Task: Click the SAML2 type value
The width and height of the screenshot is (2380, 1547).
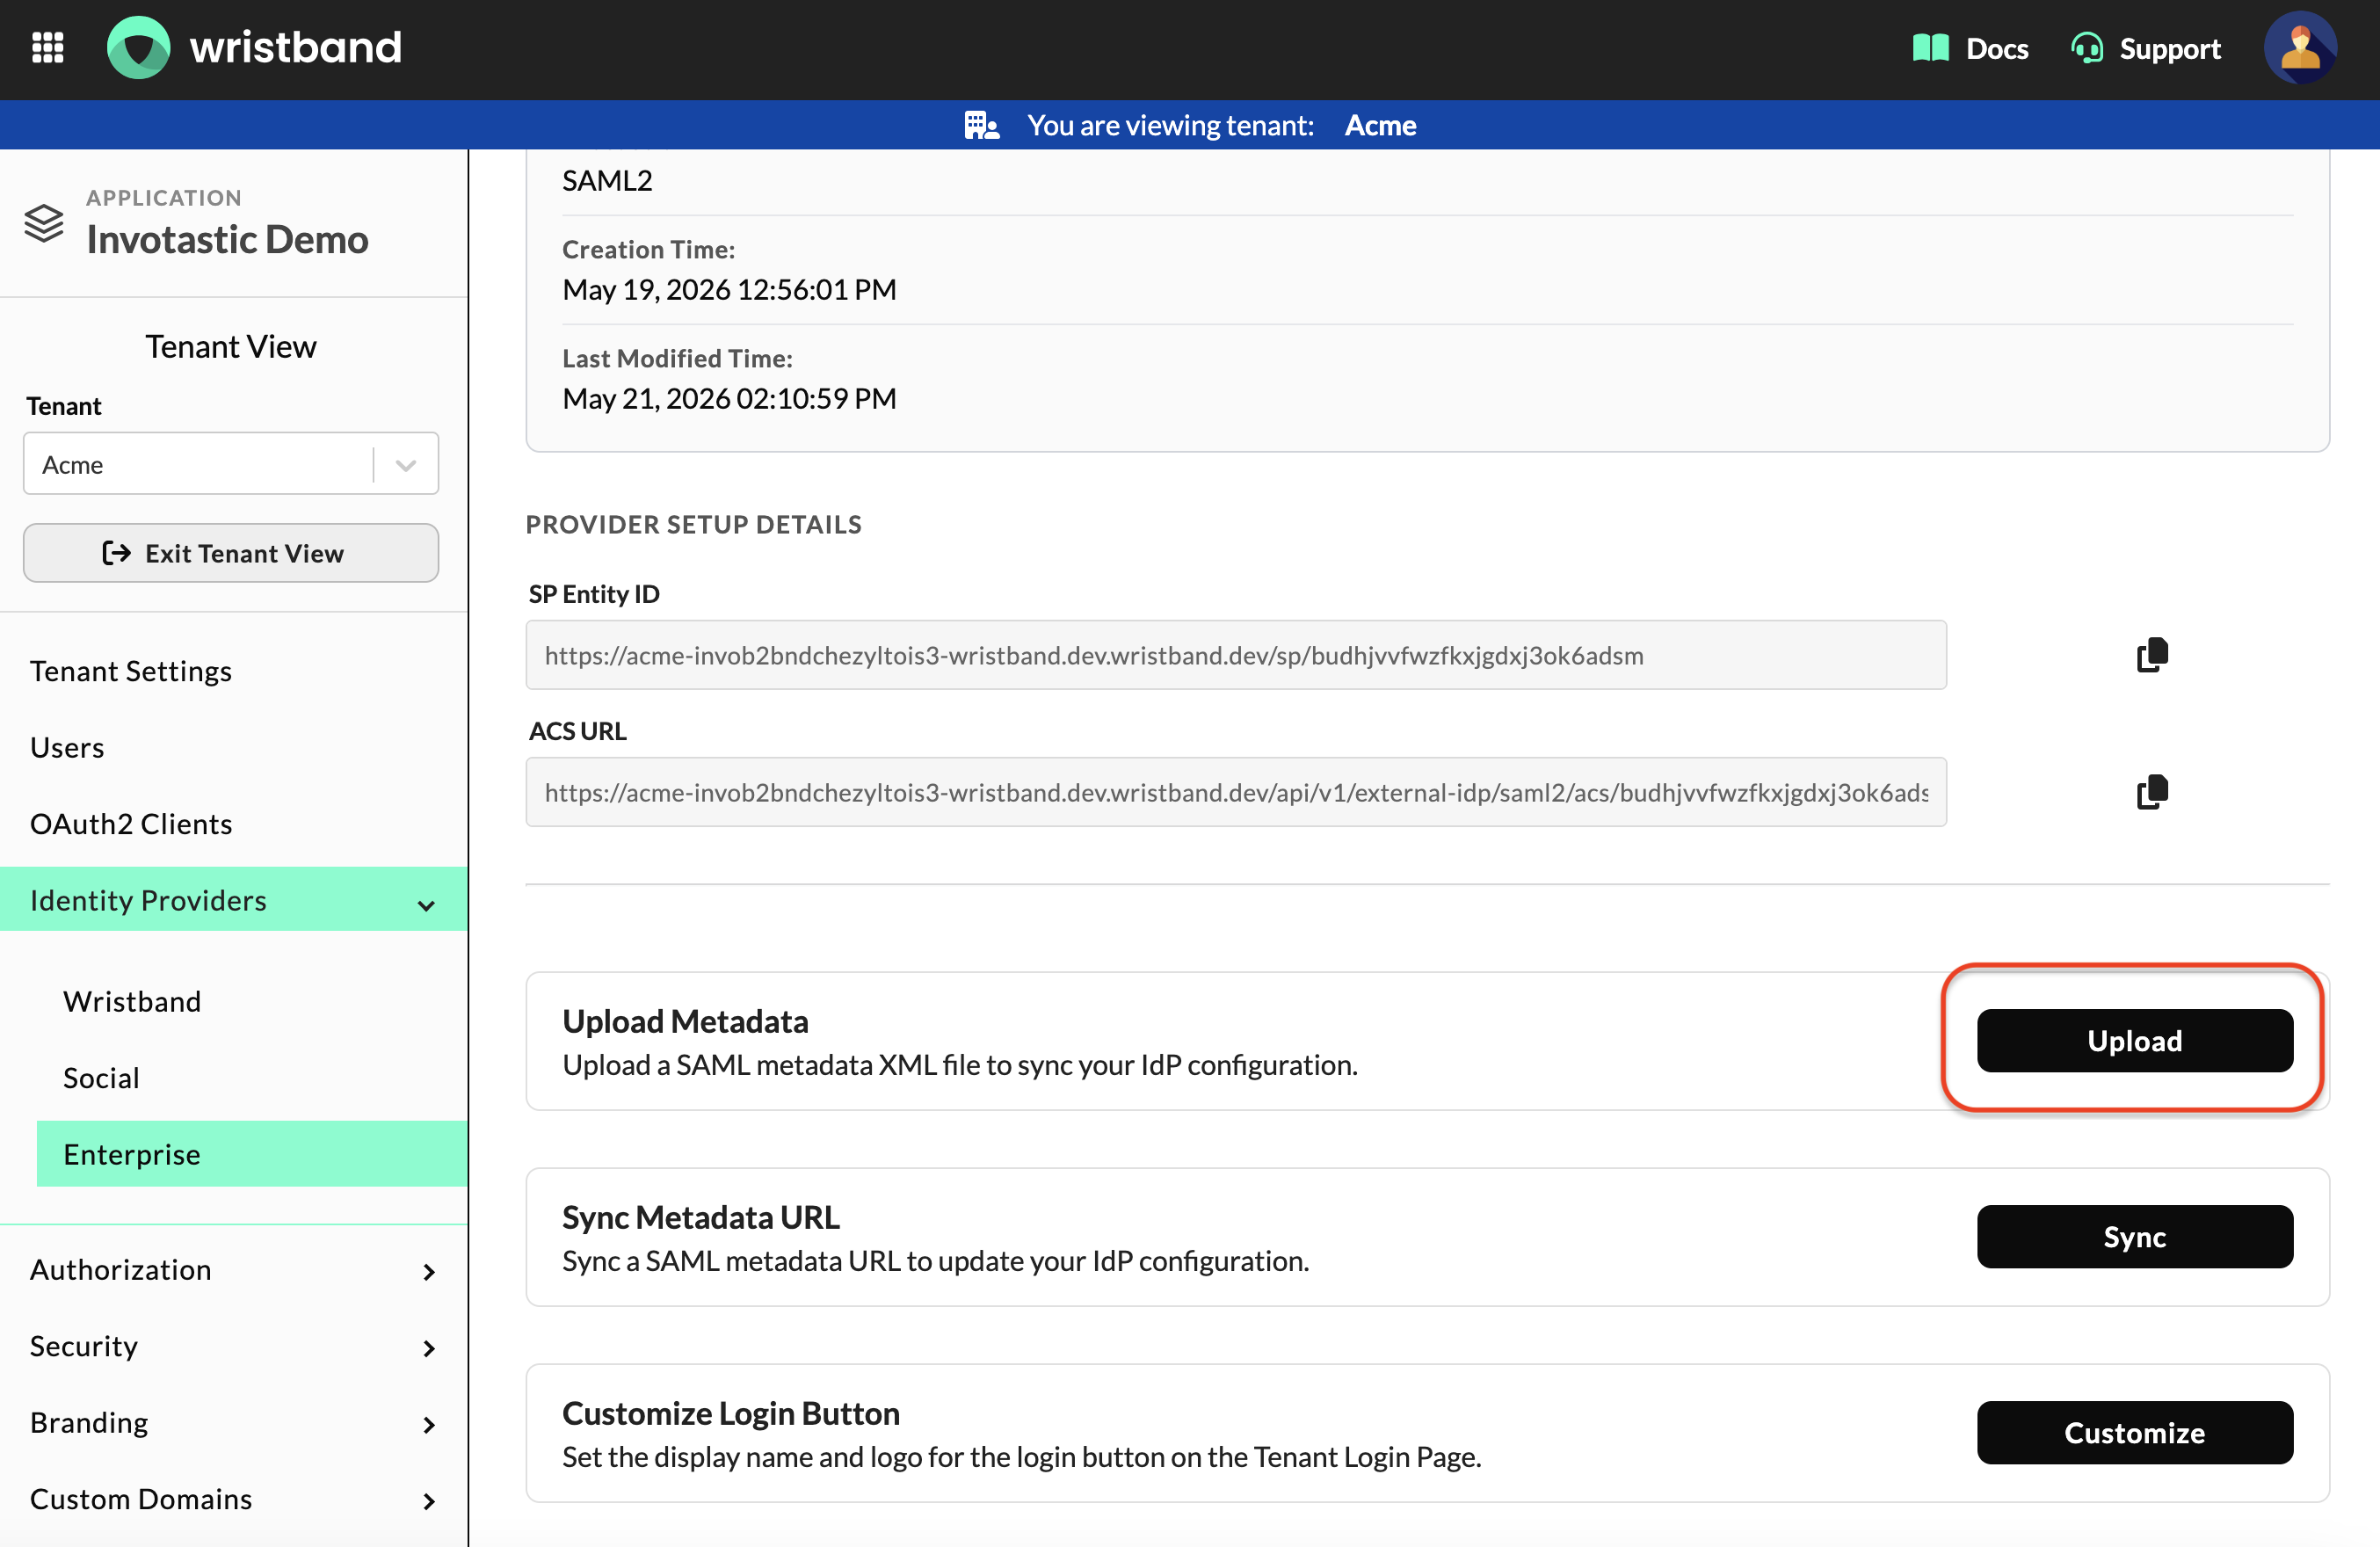Action: click(607, 180)
